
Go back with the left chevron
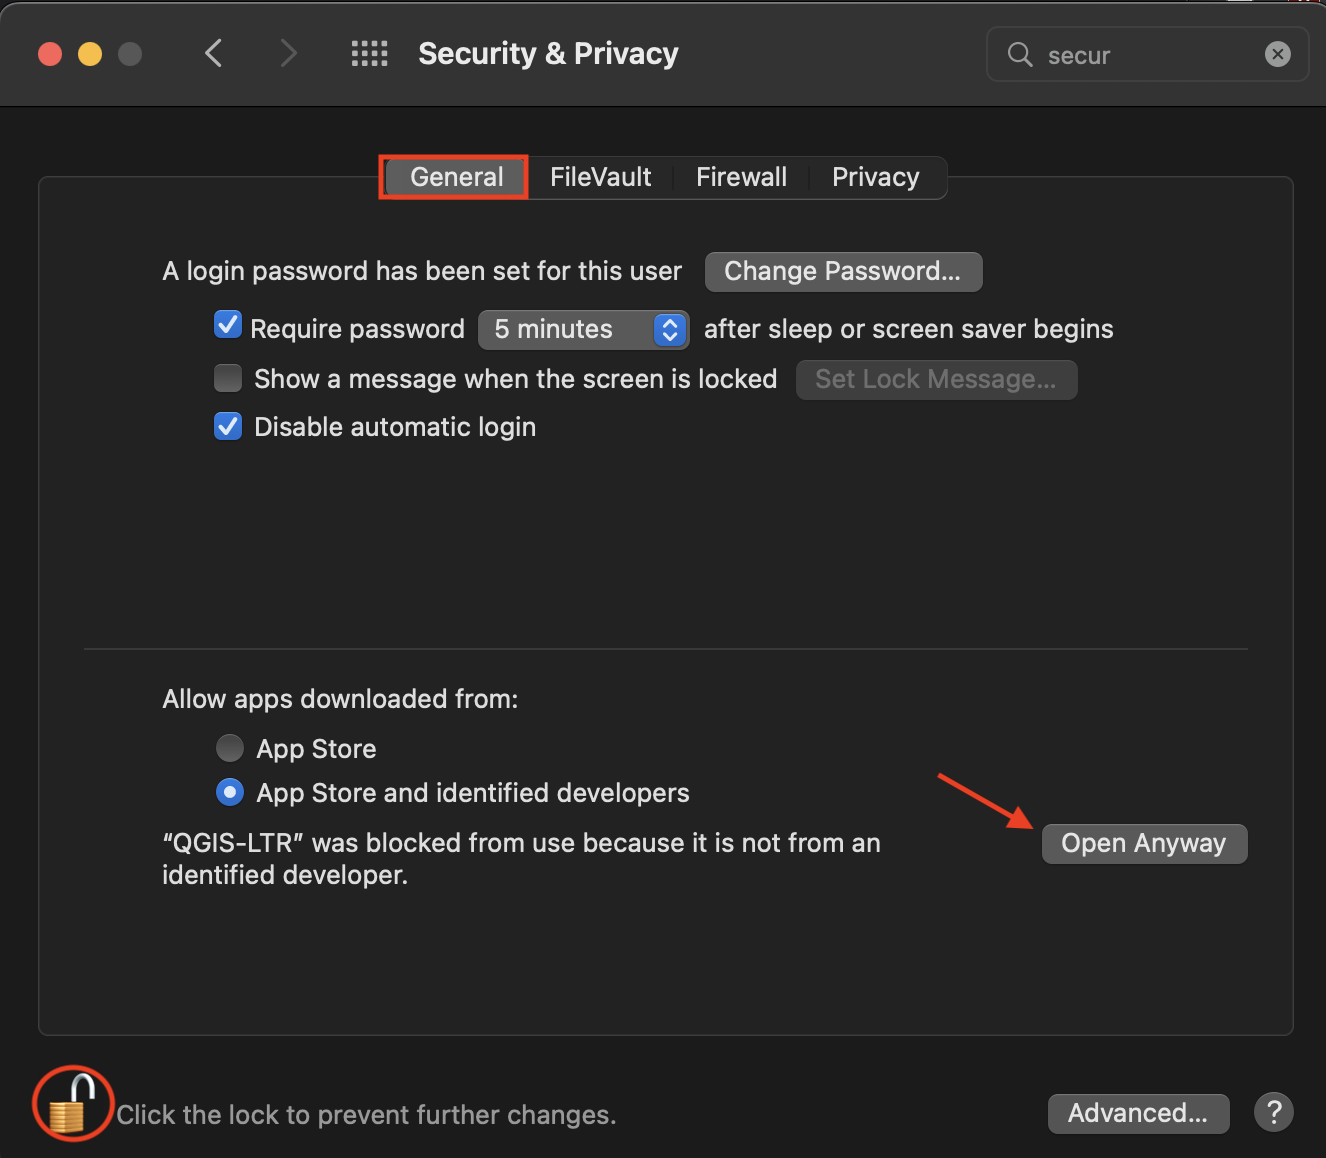click(213, 53)
